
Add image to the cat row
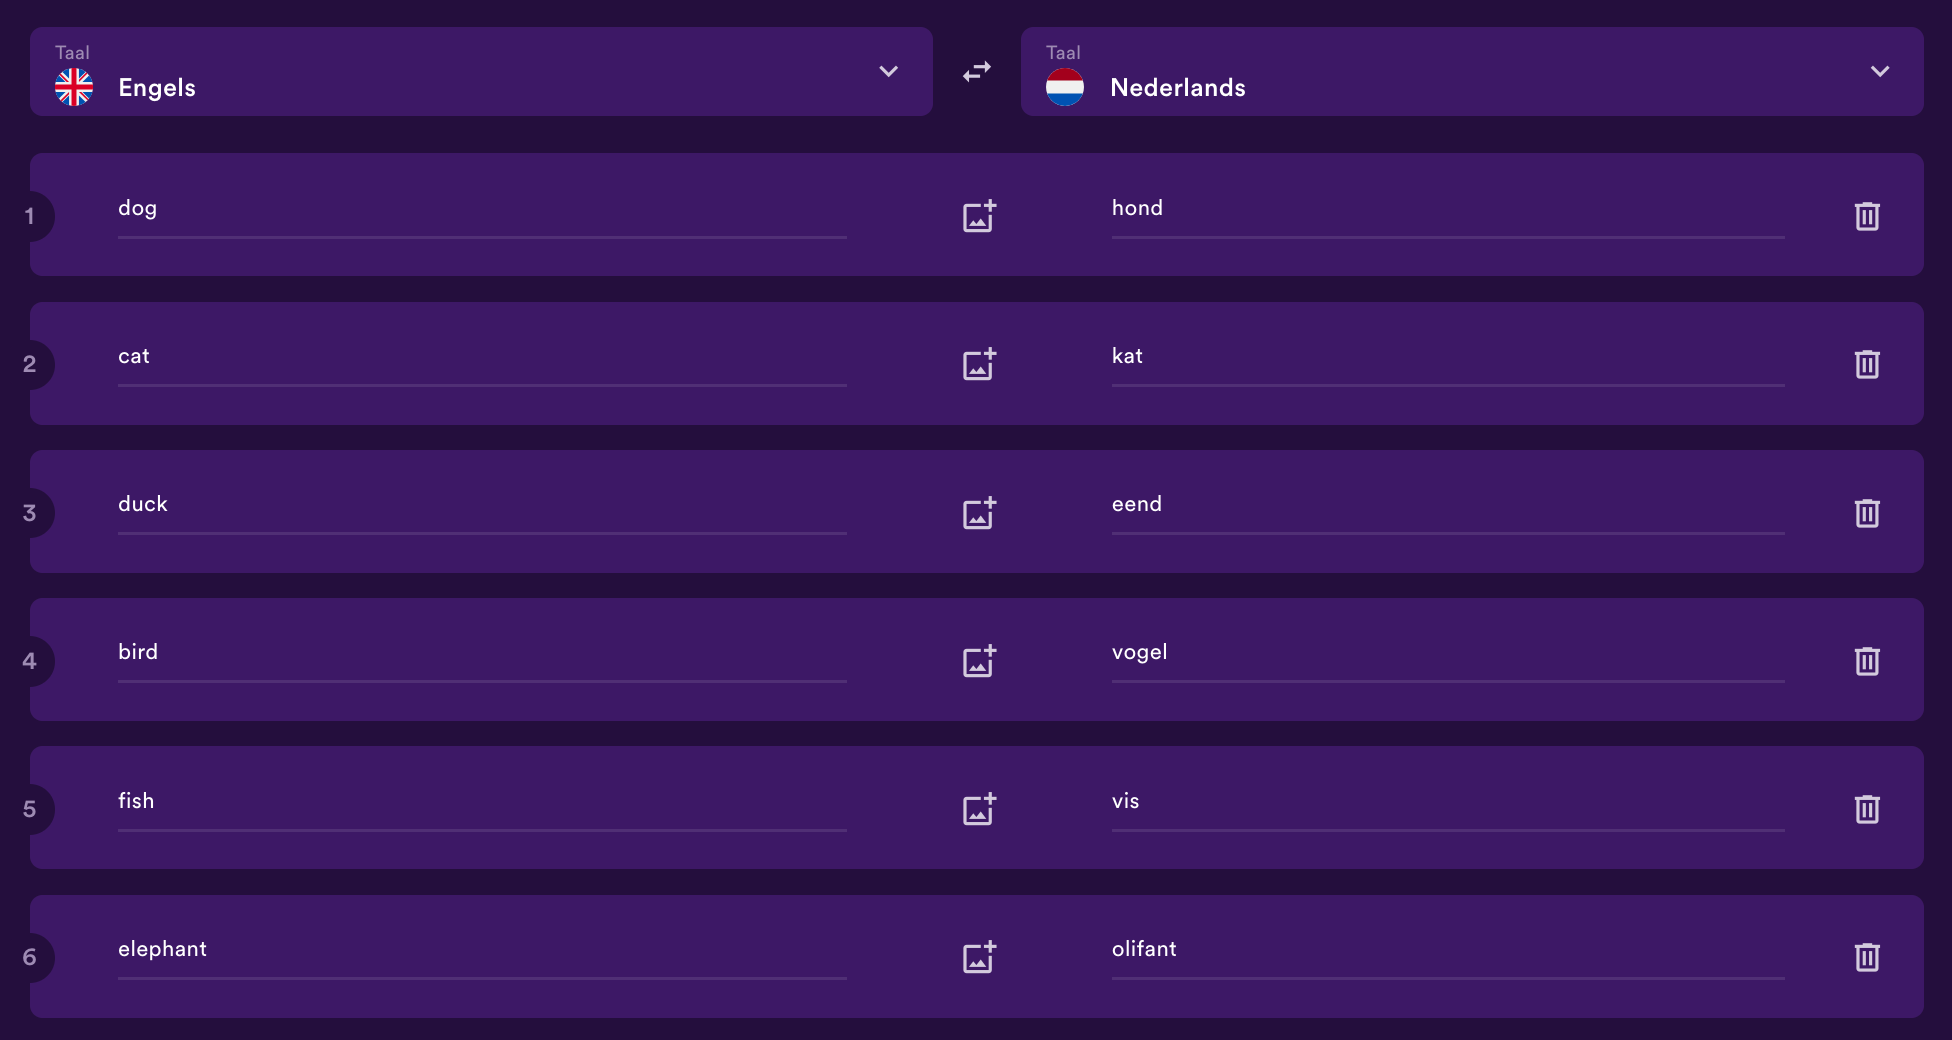(979, 364)
